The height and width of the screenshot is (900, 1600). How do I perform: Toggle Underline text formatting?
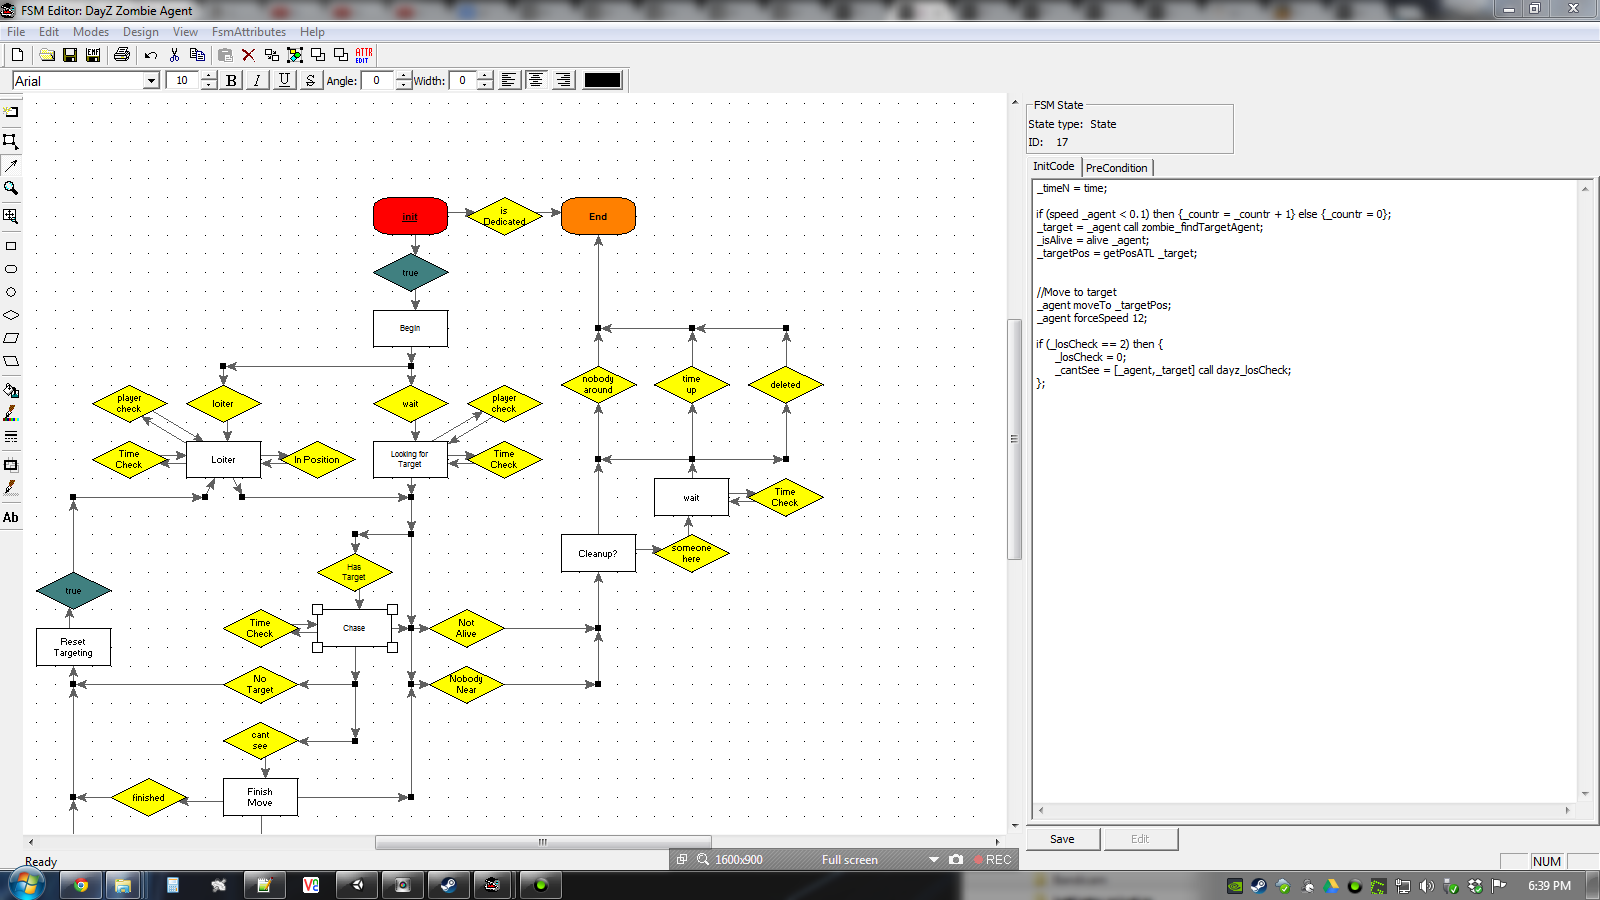click(x=284, y=80)
